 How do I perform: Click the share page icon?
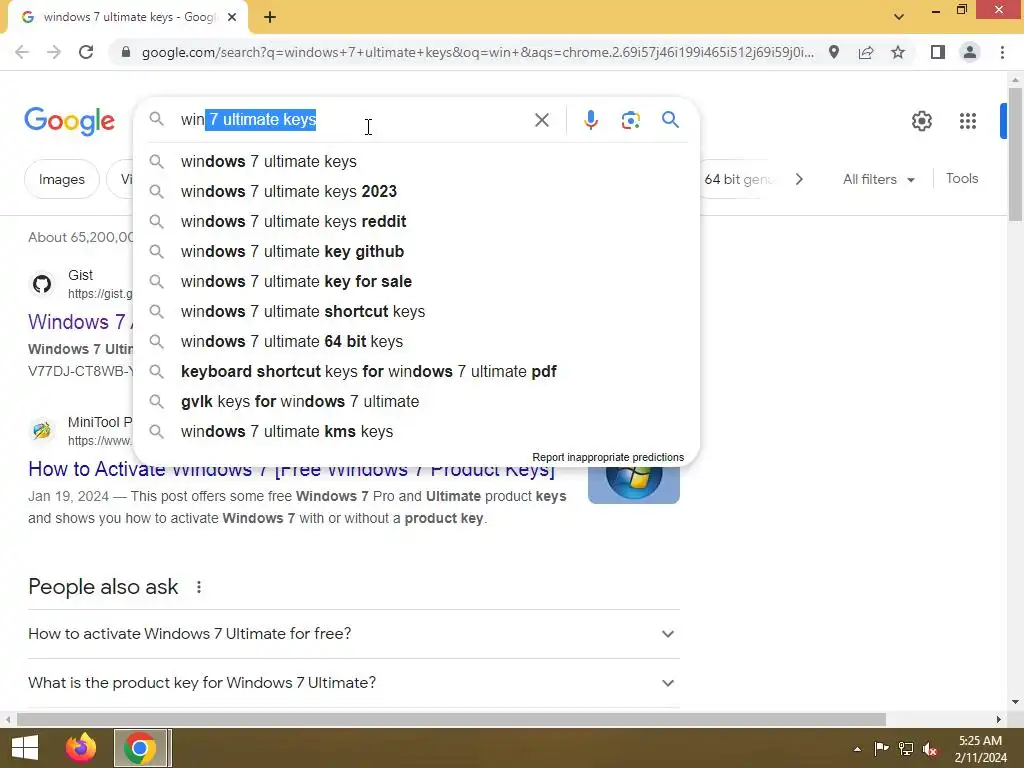(866, 52)
